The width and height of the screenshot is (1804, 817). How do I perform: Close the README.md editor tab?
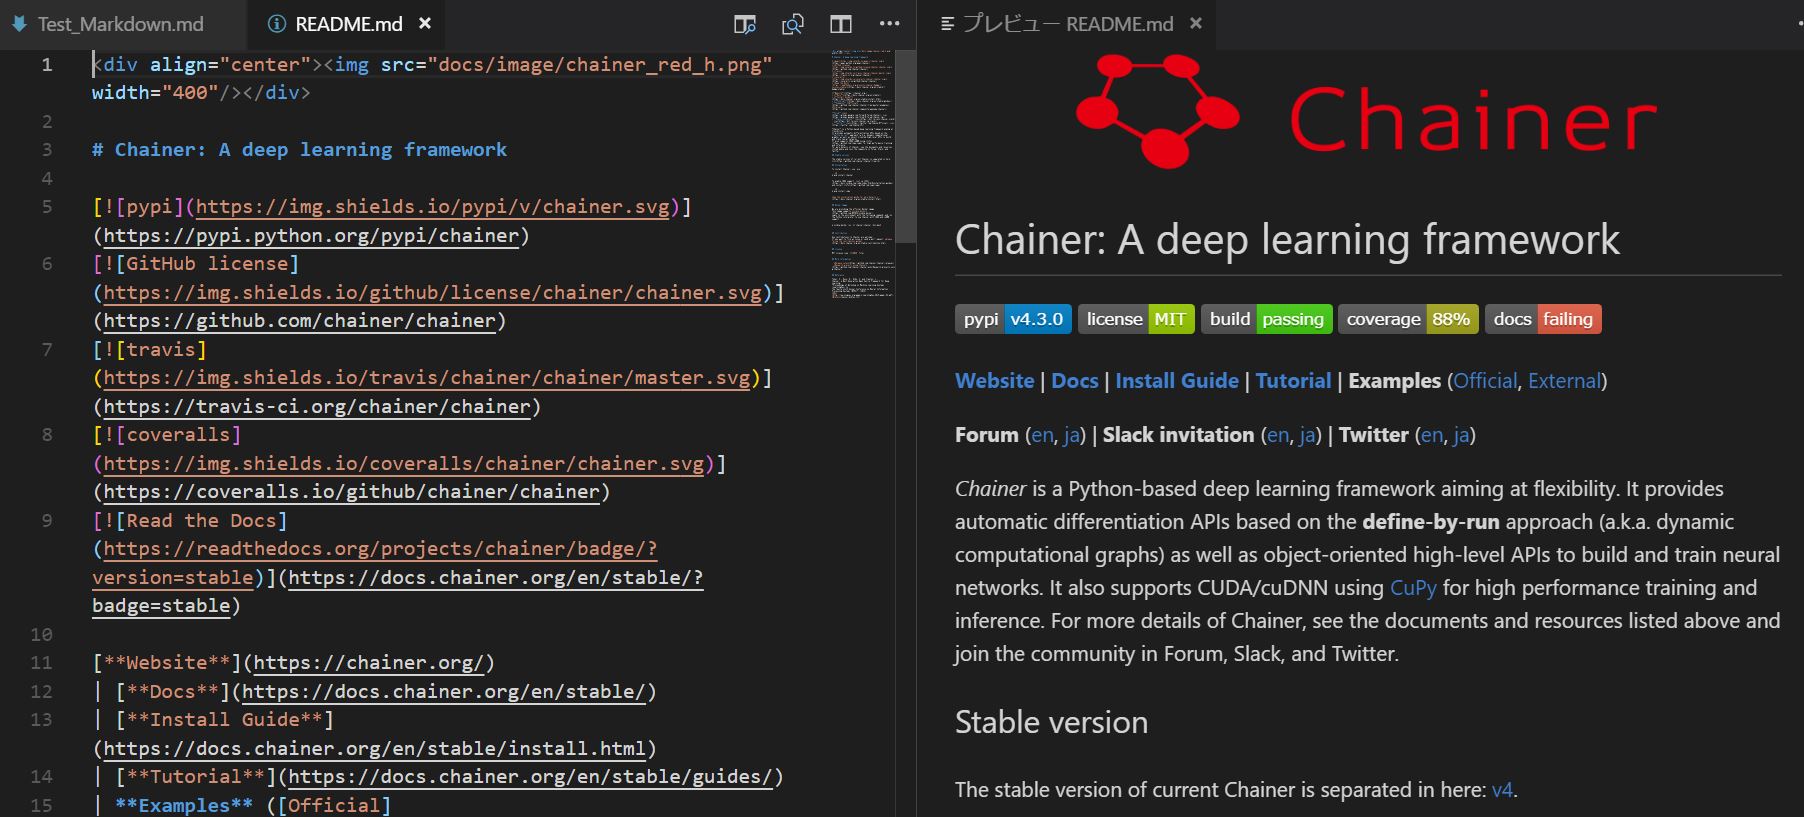point(425,23)
